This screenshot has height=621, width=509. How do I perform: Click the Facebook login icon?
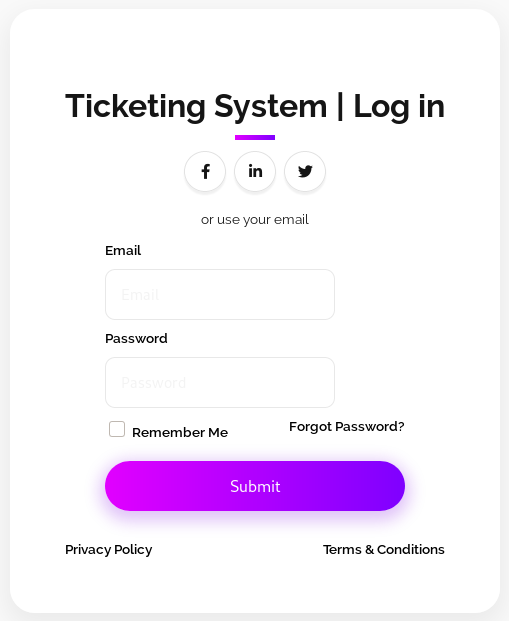pos(205,171)
